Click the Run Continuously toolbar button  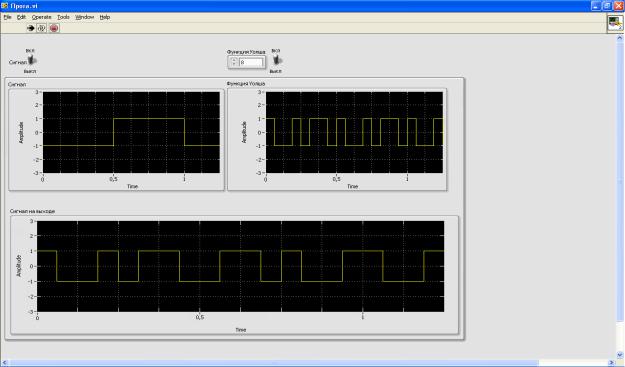pos(41,28)
